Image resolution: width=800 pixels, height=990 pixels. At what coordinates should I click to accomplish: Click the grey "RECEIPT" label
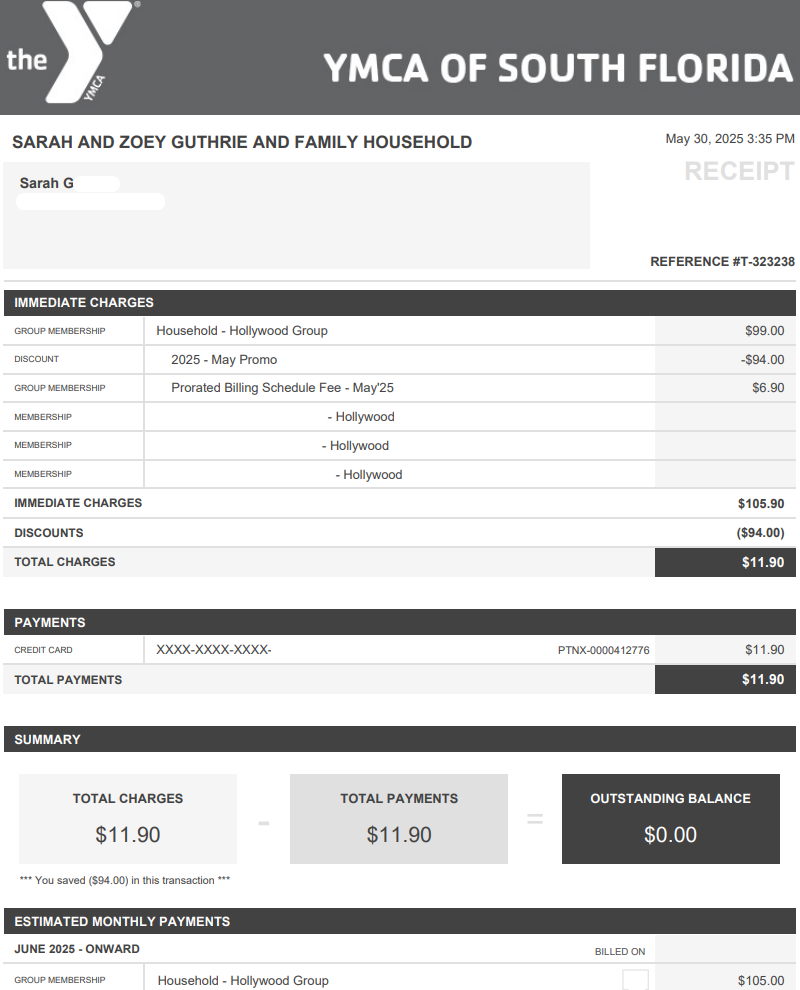tap(739, 171)
